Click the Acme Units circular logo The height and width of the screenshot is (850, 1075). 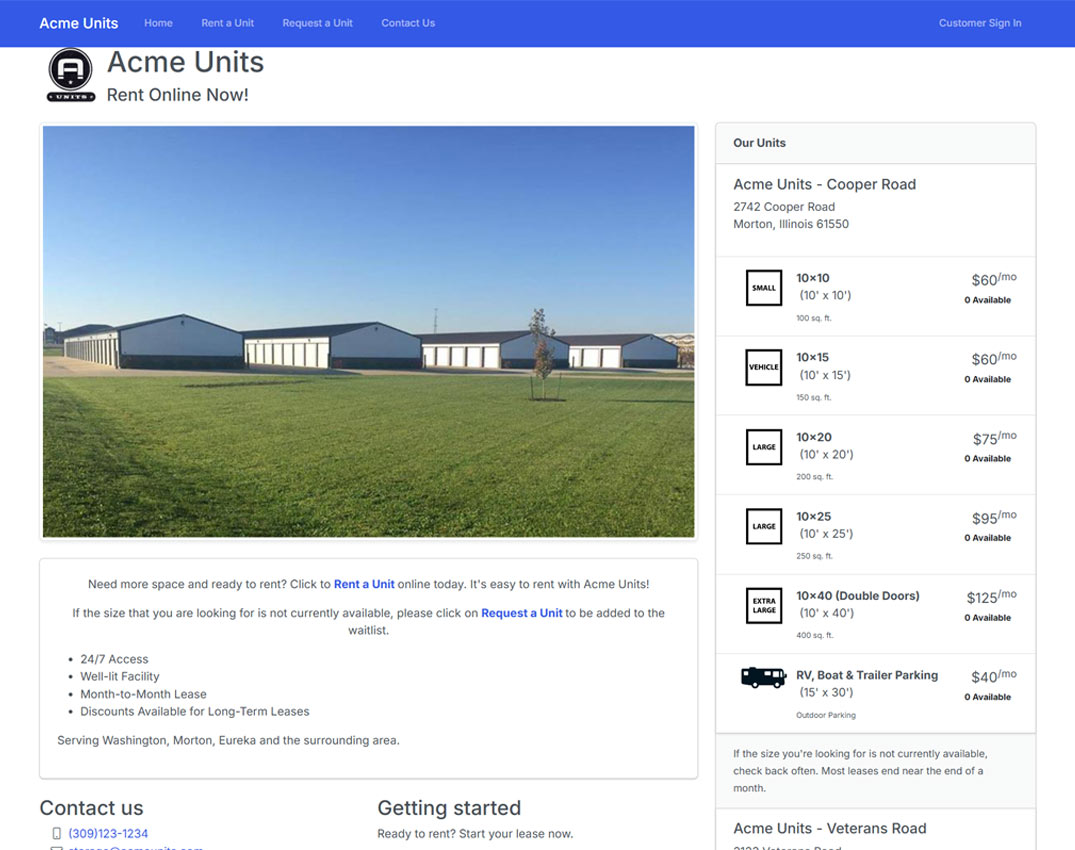[71, 75]
